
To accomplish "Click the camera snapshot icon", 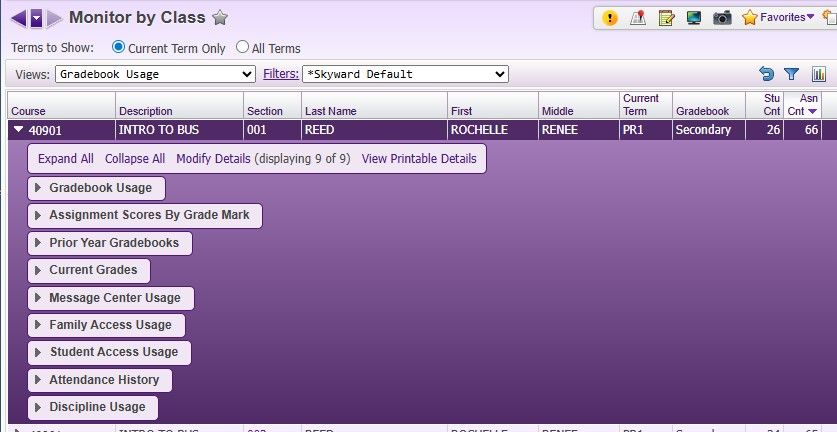I will tap(722, 18).
